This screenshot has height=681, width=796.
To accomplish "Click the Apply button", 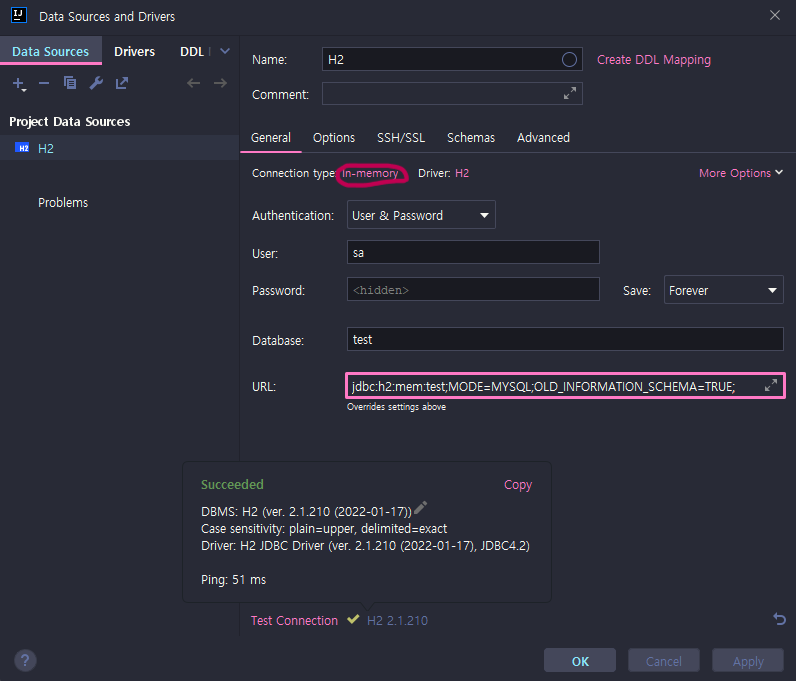I will pyautogui.click(x=748, y=661).
